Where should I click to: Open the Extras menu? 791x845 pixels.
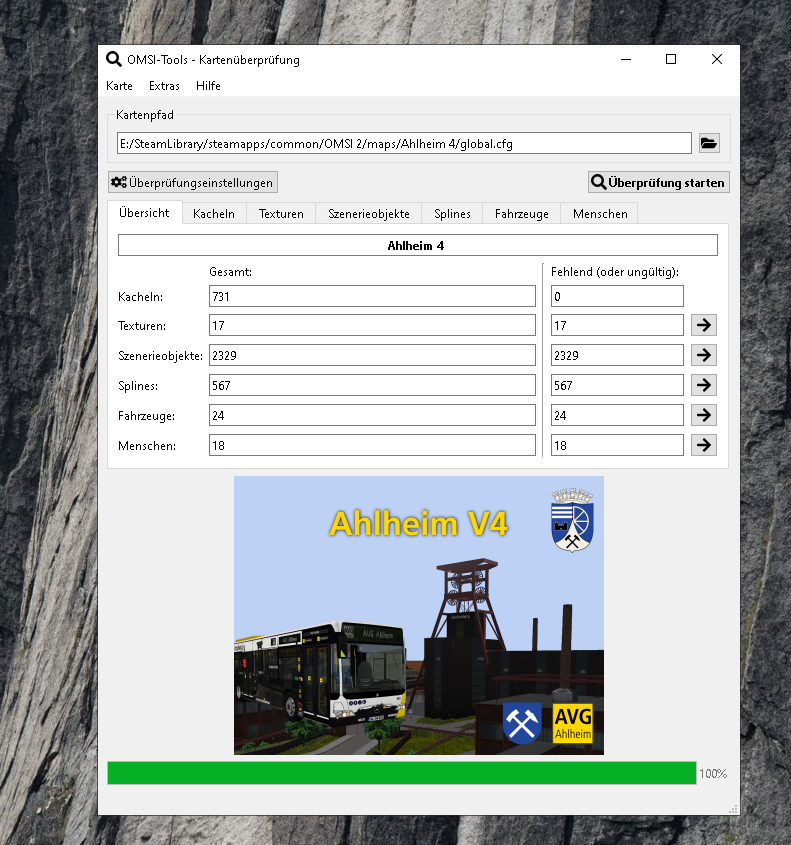click(x=164, y=86)
